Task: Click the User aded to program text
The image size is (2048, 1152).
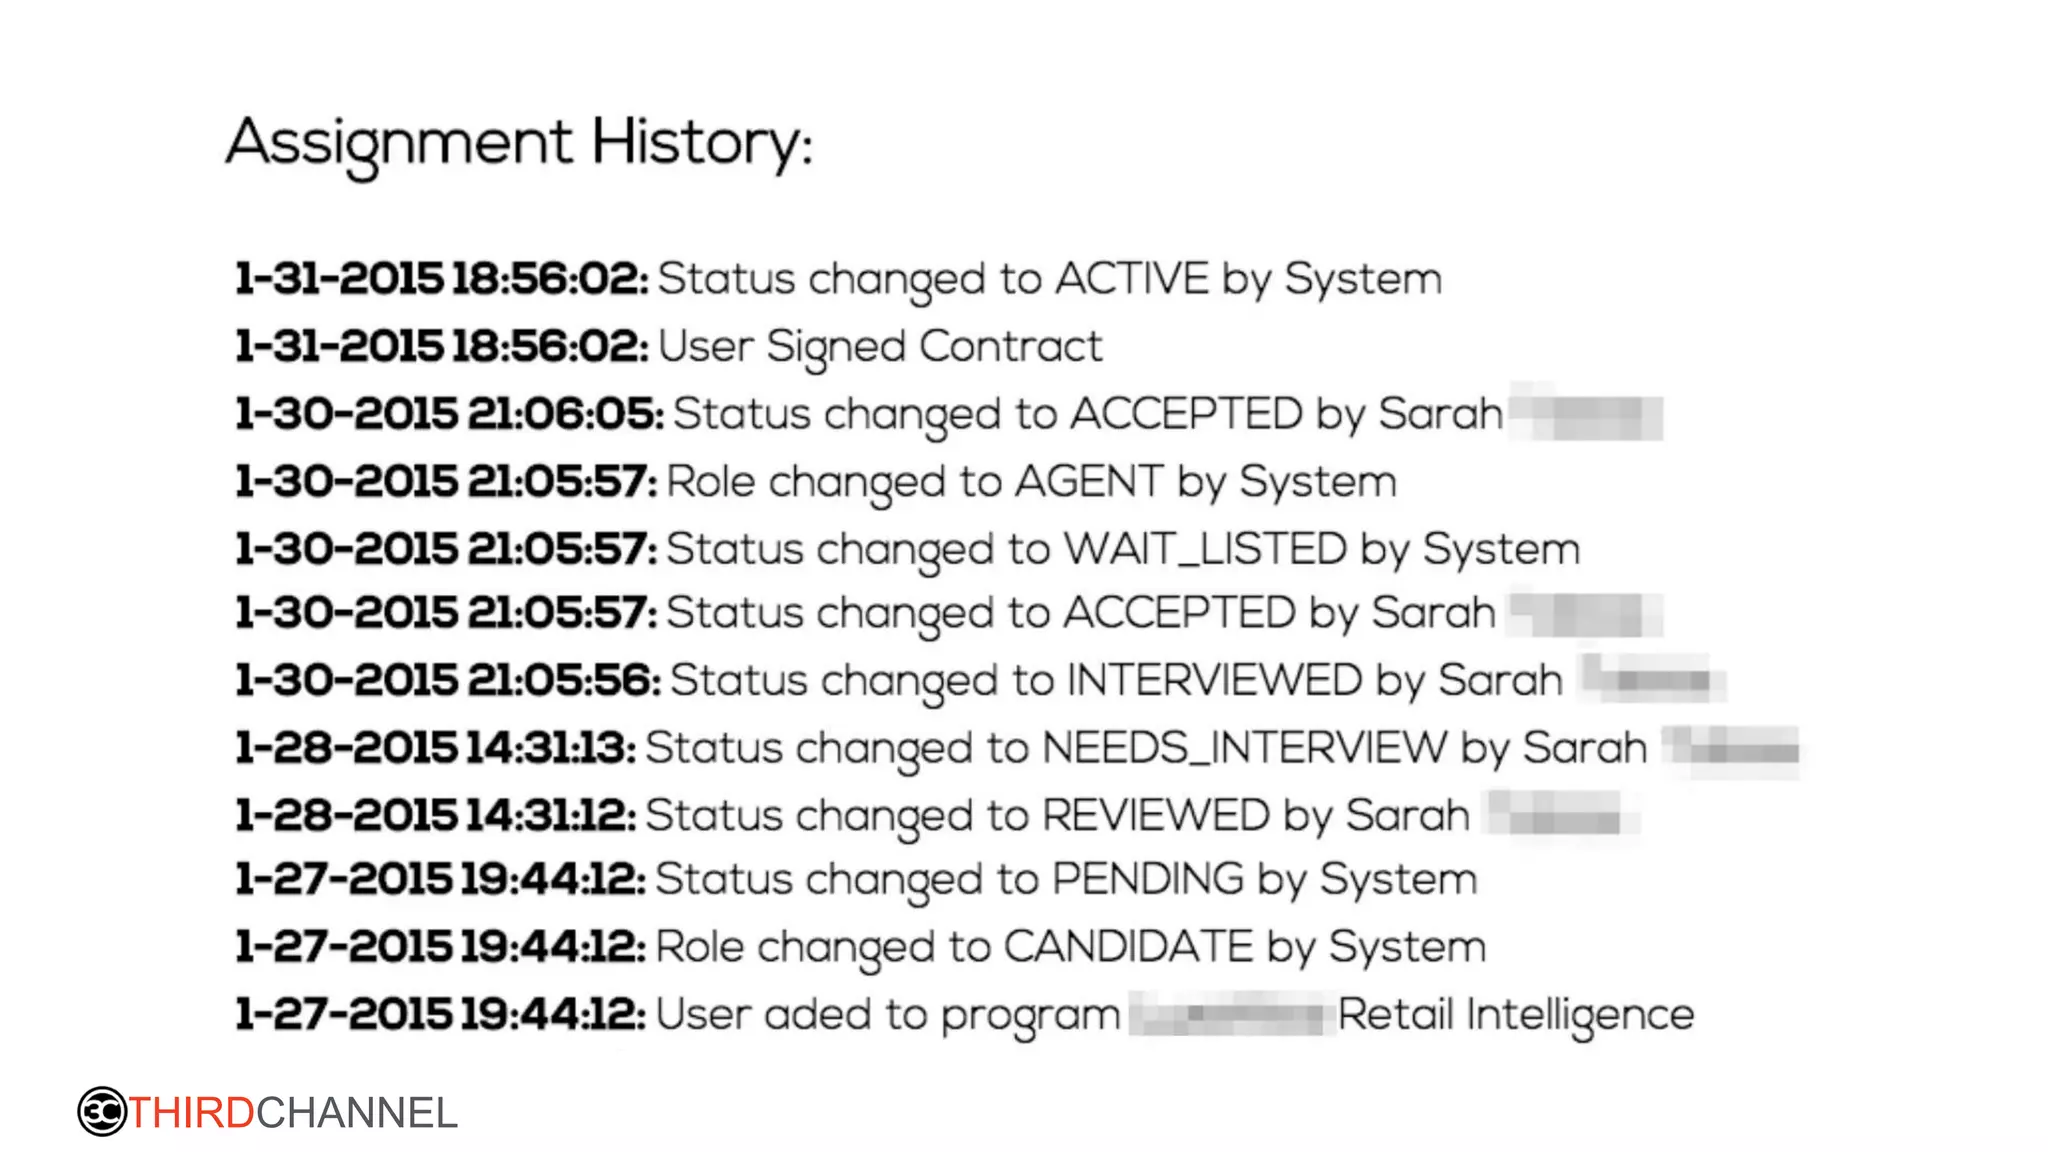Action: pyautogui.click(x=887, y=1015)
